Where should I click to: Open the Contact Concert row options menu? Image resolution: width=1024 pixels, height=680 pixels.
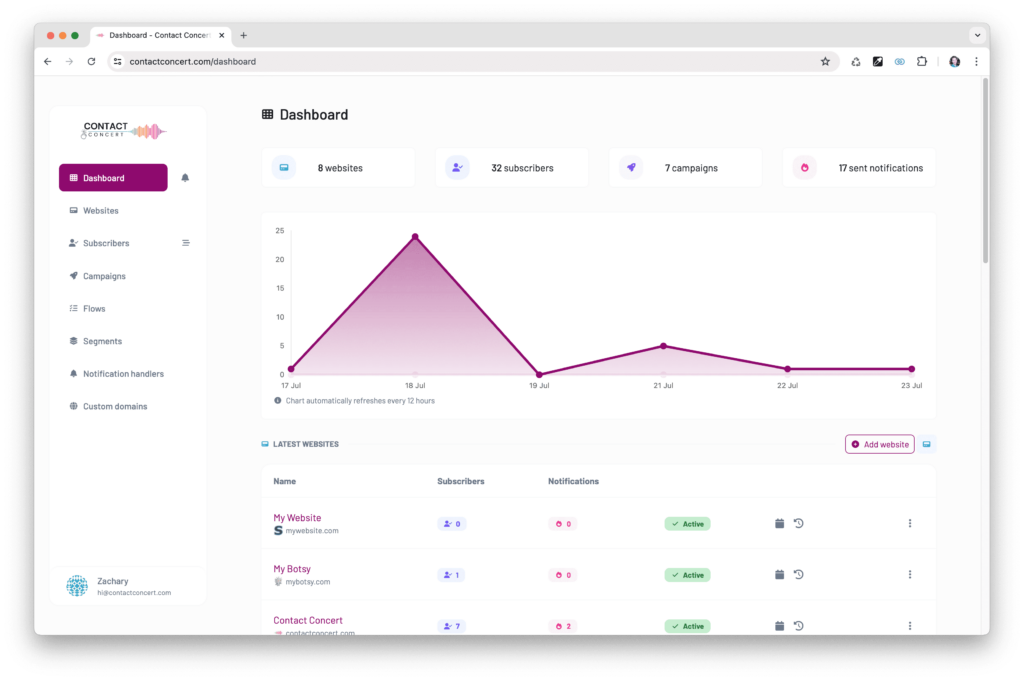coord(910,625)
